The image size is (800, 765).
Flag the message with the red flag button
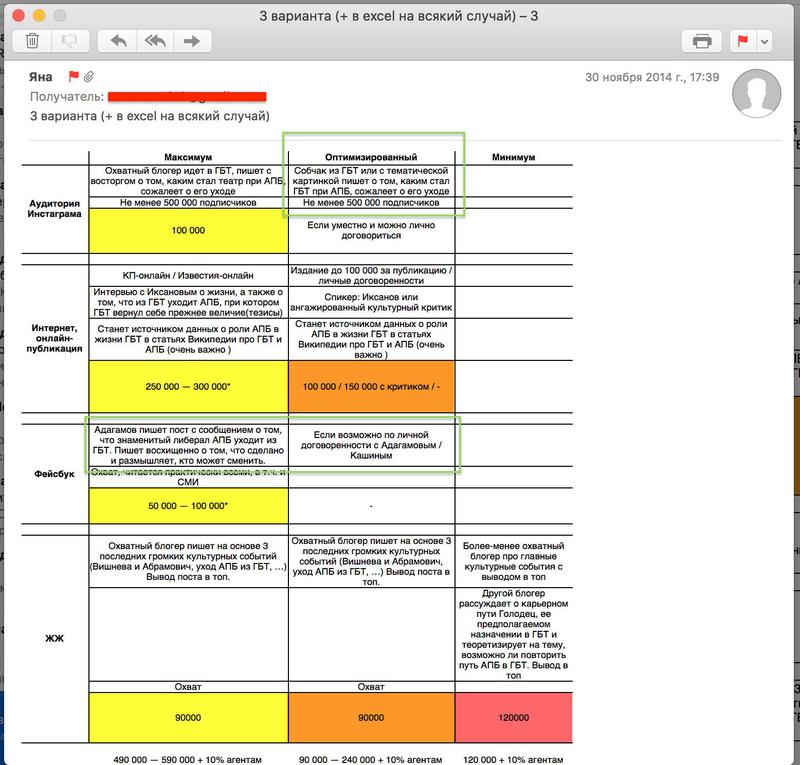(x=743, y=41)
